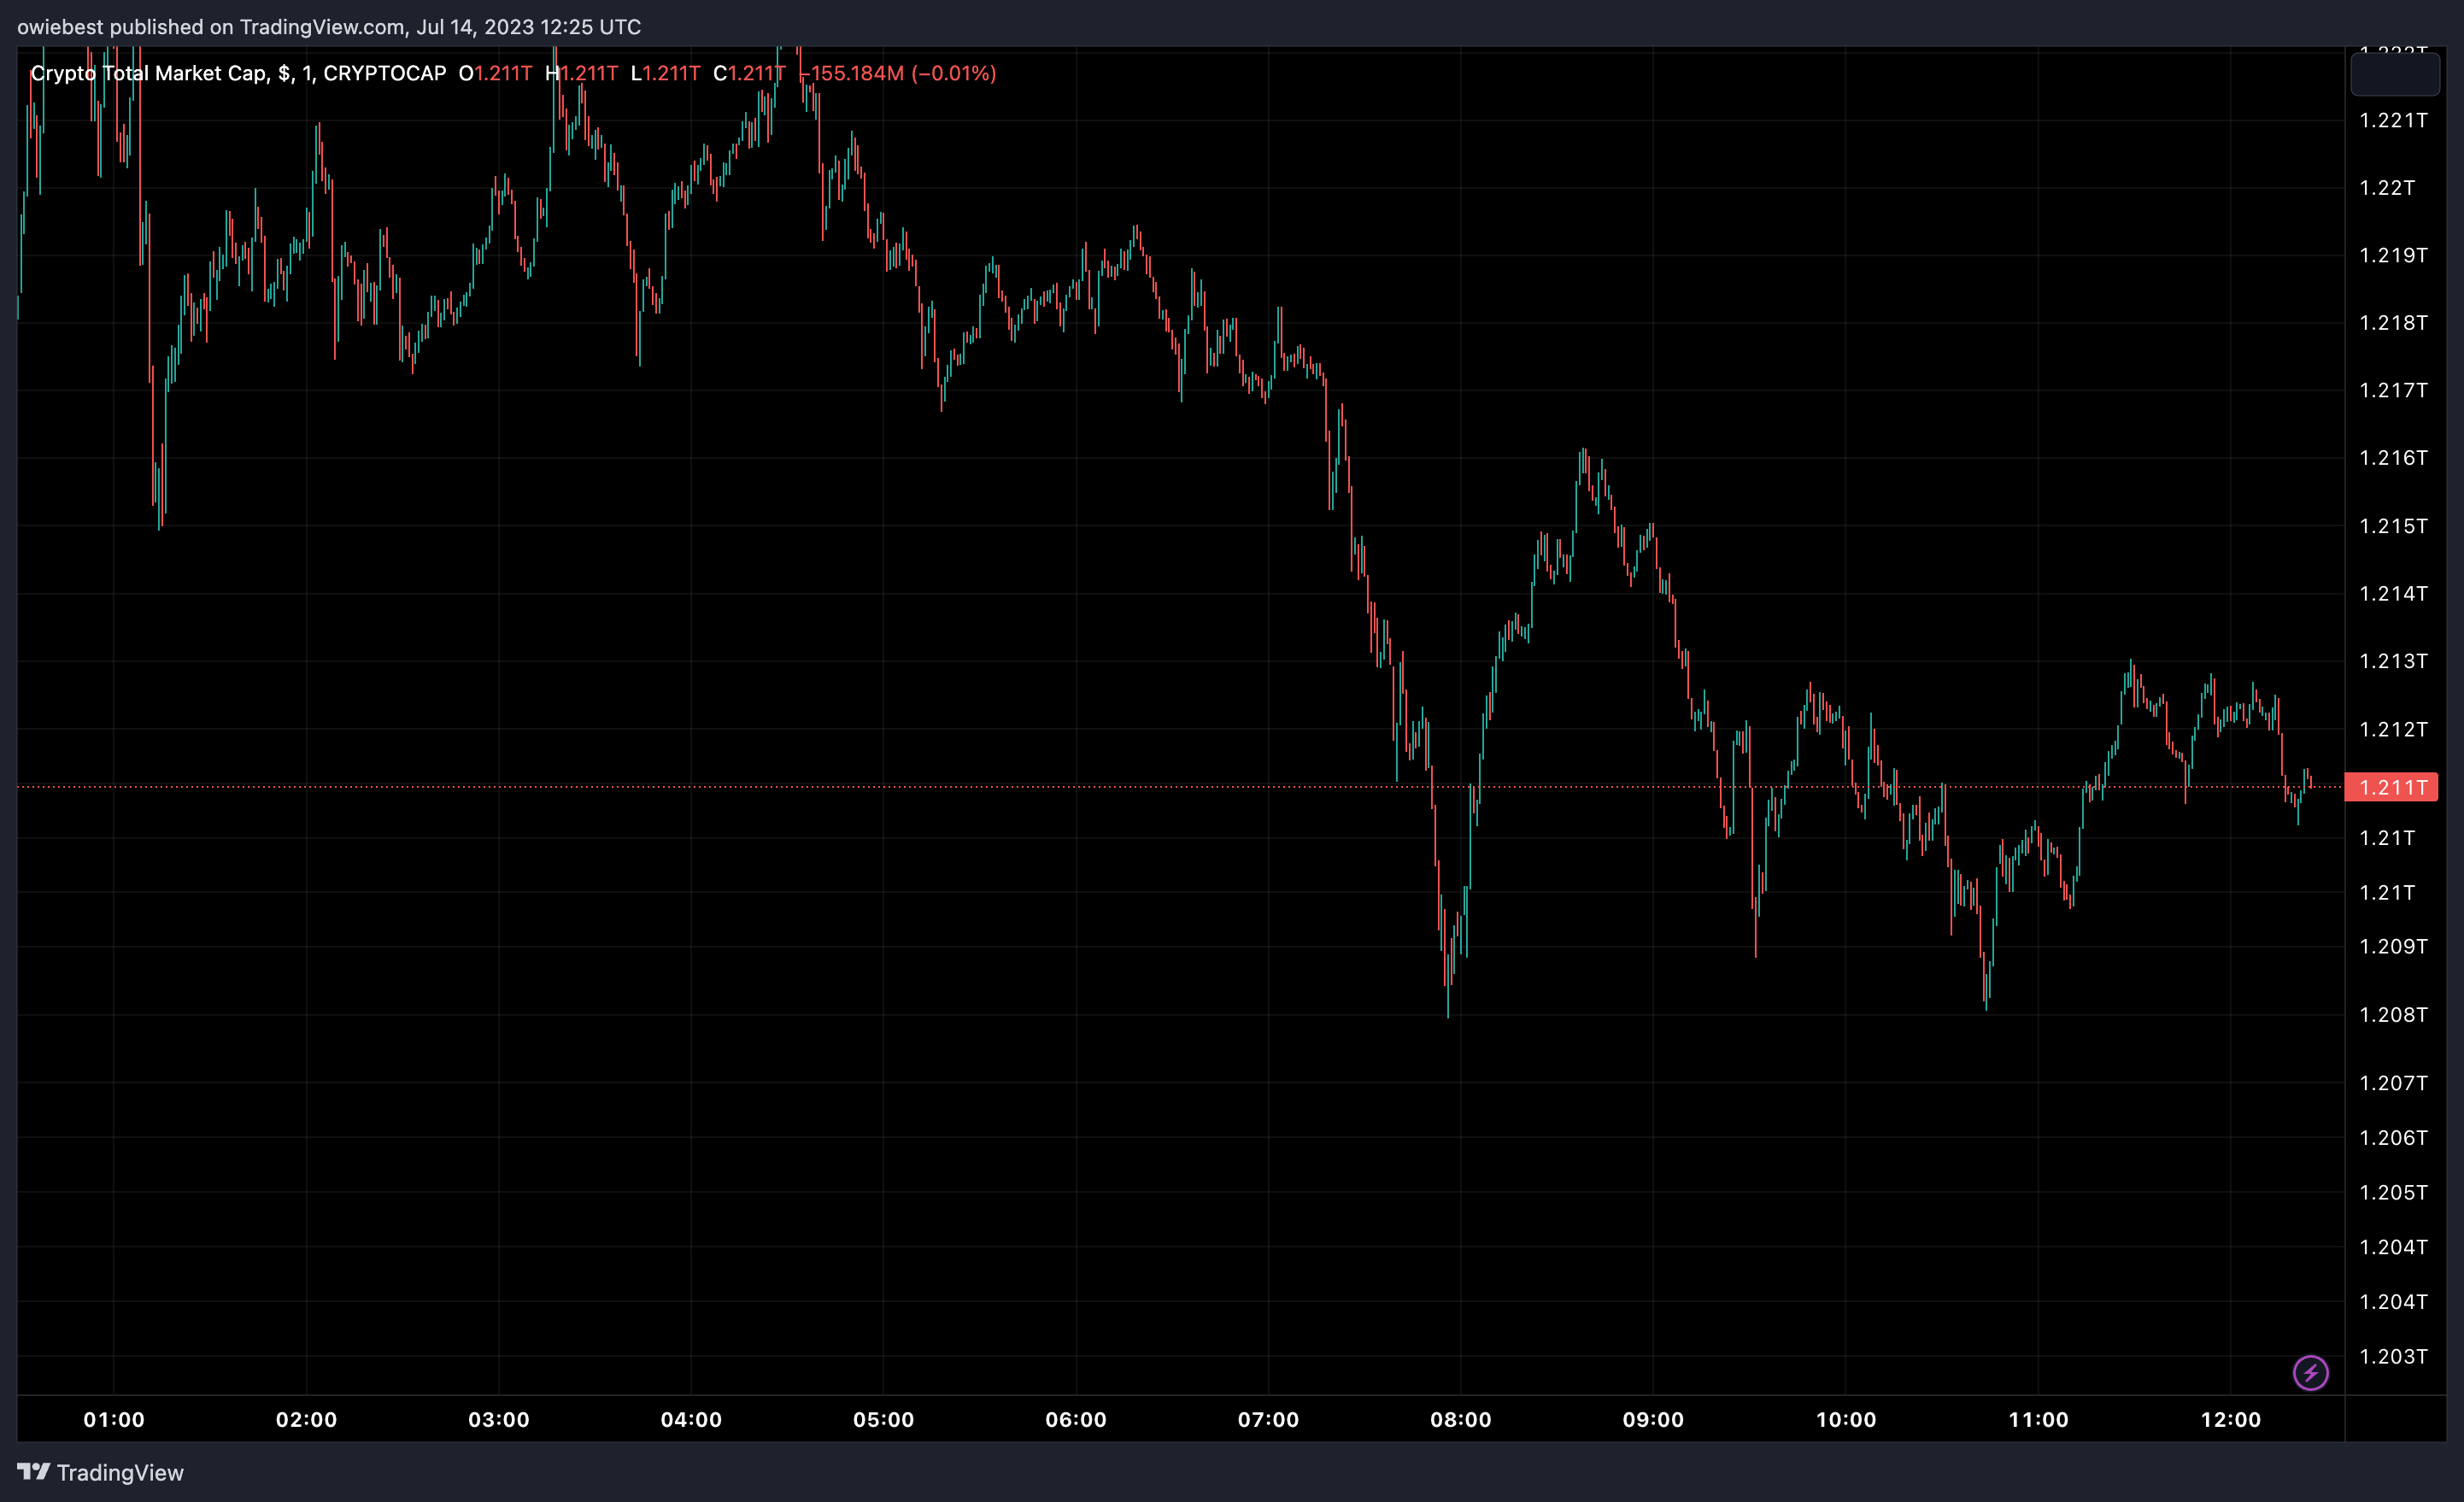Viewport: 2464px width, 1502px height.
Task: Click the 11:00 time axis label
Action: click(2038, 1419)
